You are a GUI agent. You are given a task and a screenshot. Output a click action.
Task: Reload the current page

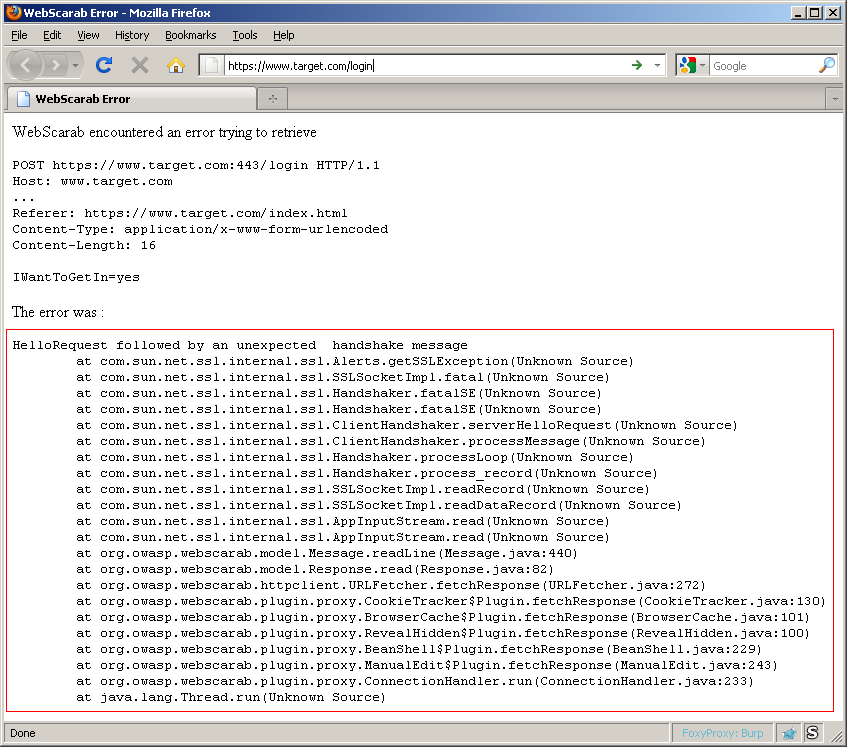click(x=103, y=65)
